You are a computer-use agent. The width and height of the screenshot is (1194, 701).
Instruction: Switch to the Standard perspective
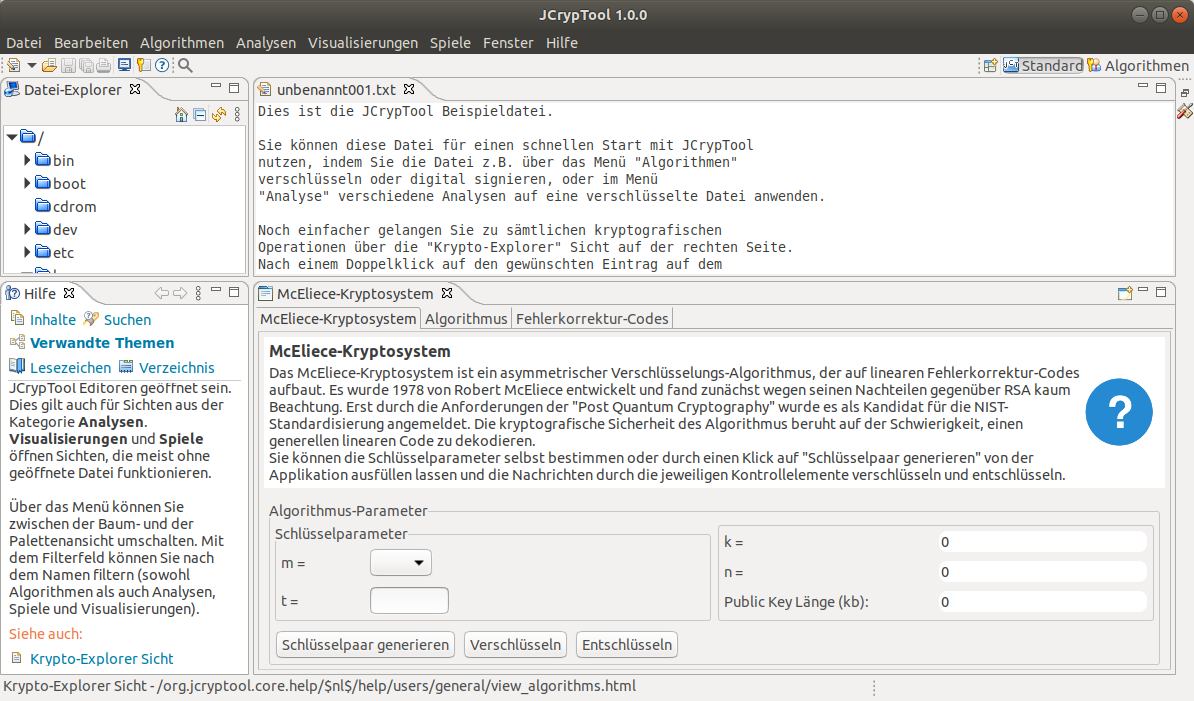click(1042, 65)
